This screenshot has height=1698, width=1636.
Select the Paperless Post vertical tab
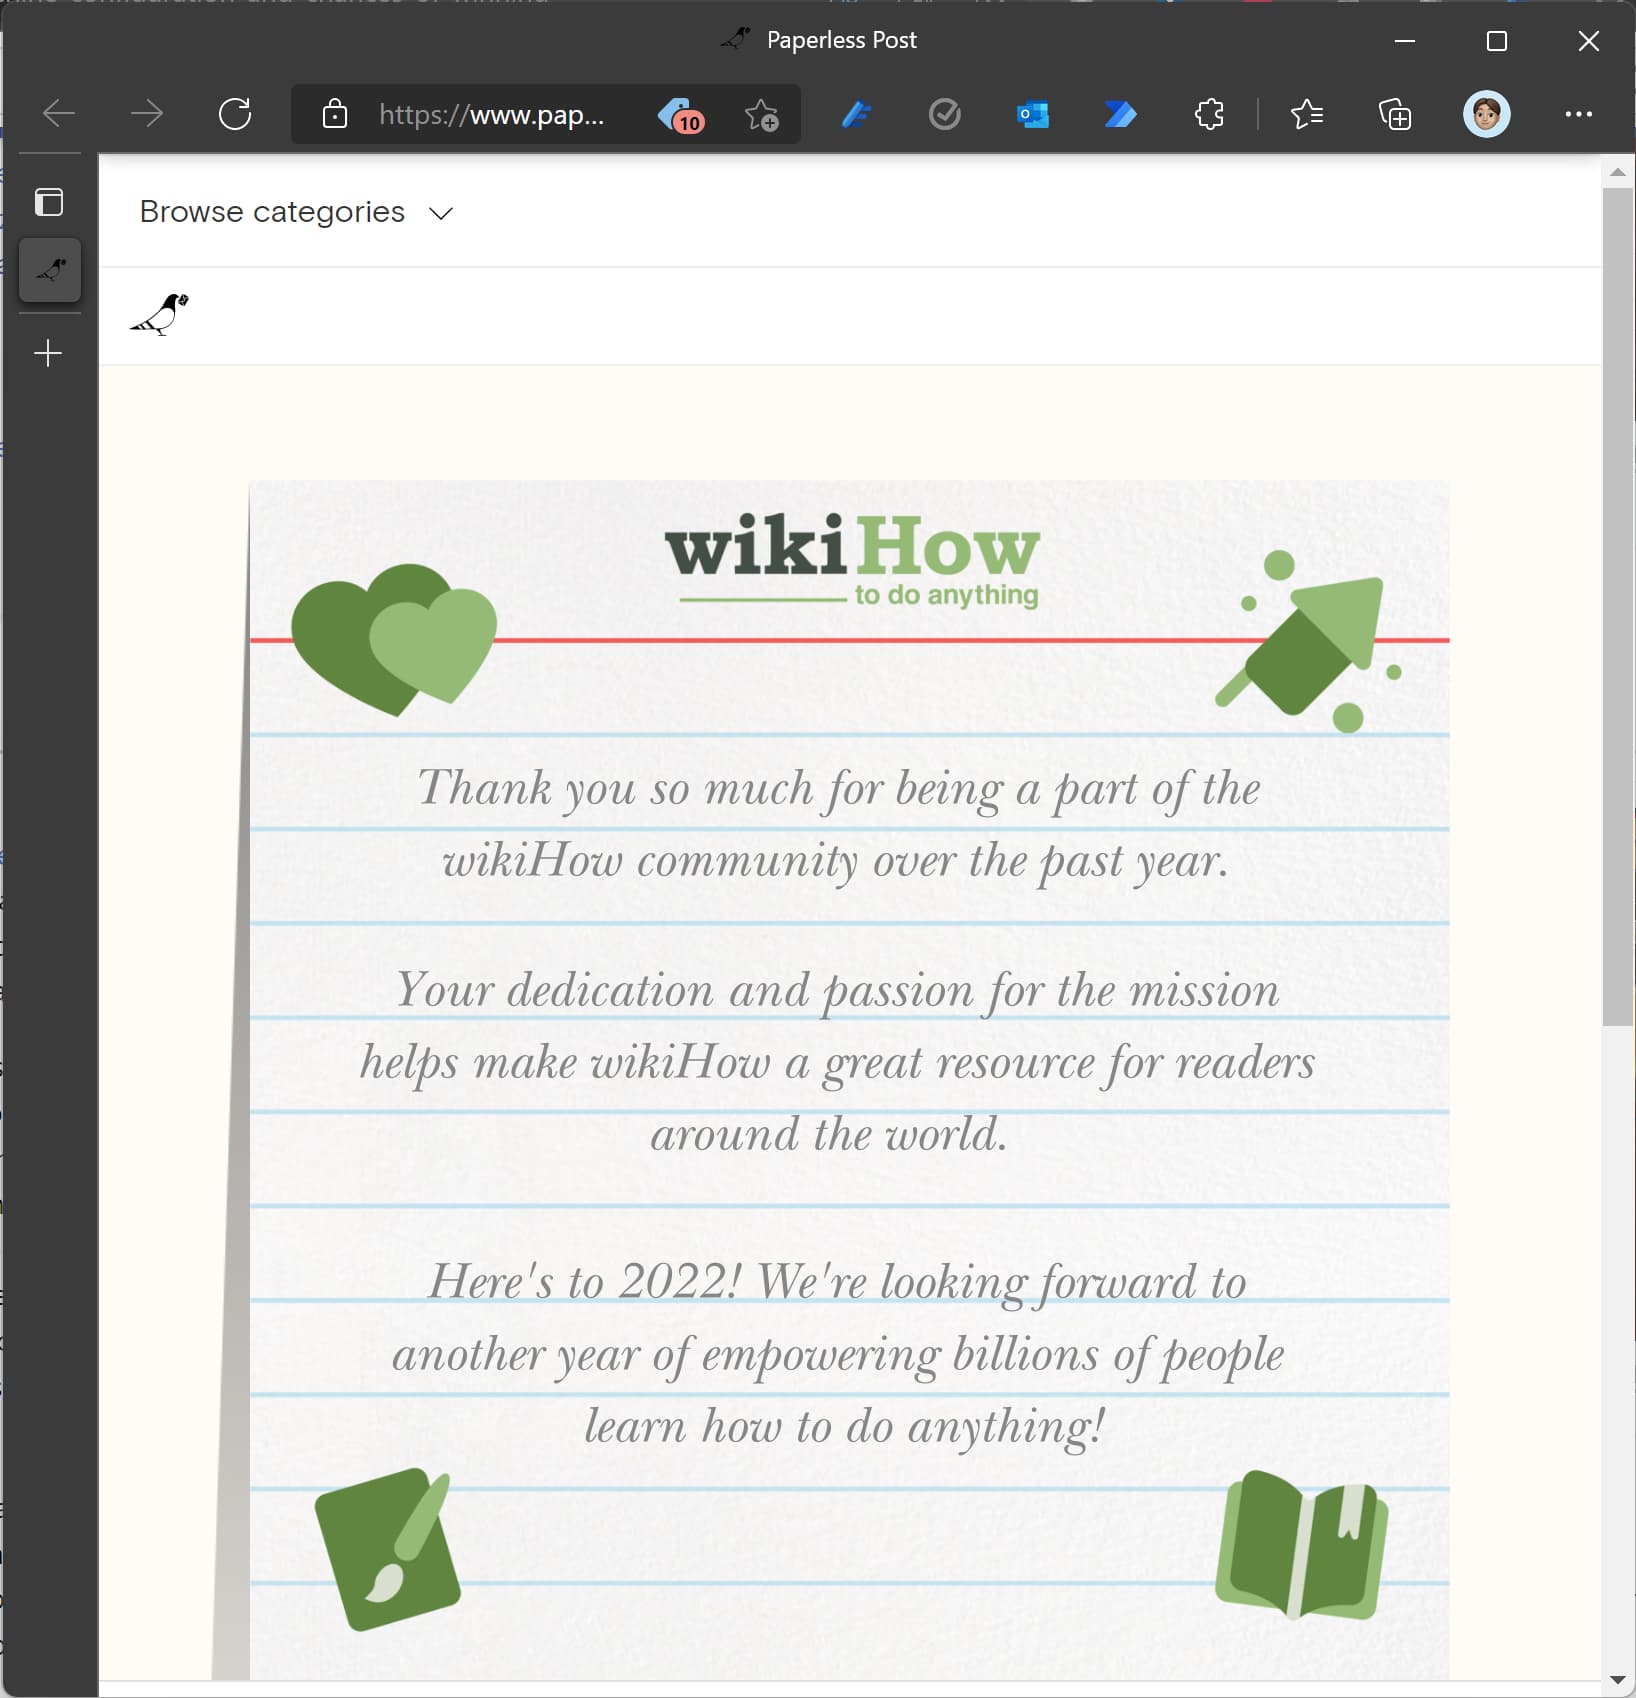click(50, 270)
